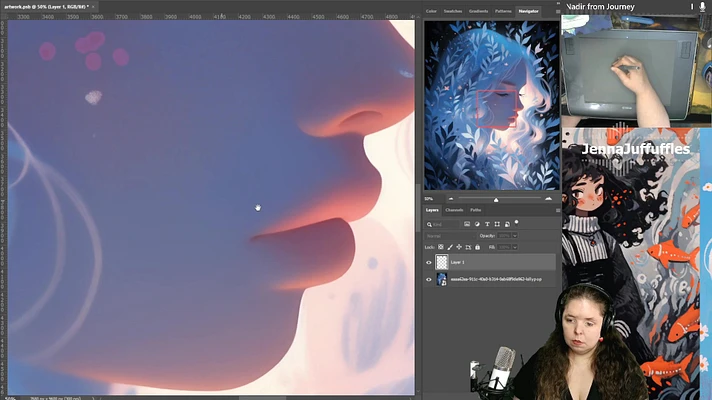Click the Fill value field
Viewport: 712px width, 400px height.
point(504,247)
